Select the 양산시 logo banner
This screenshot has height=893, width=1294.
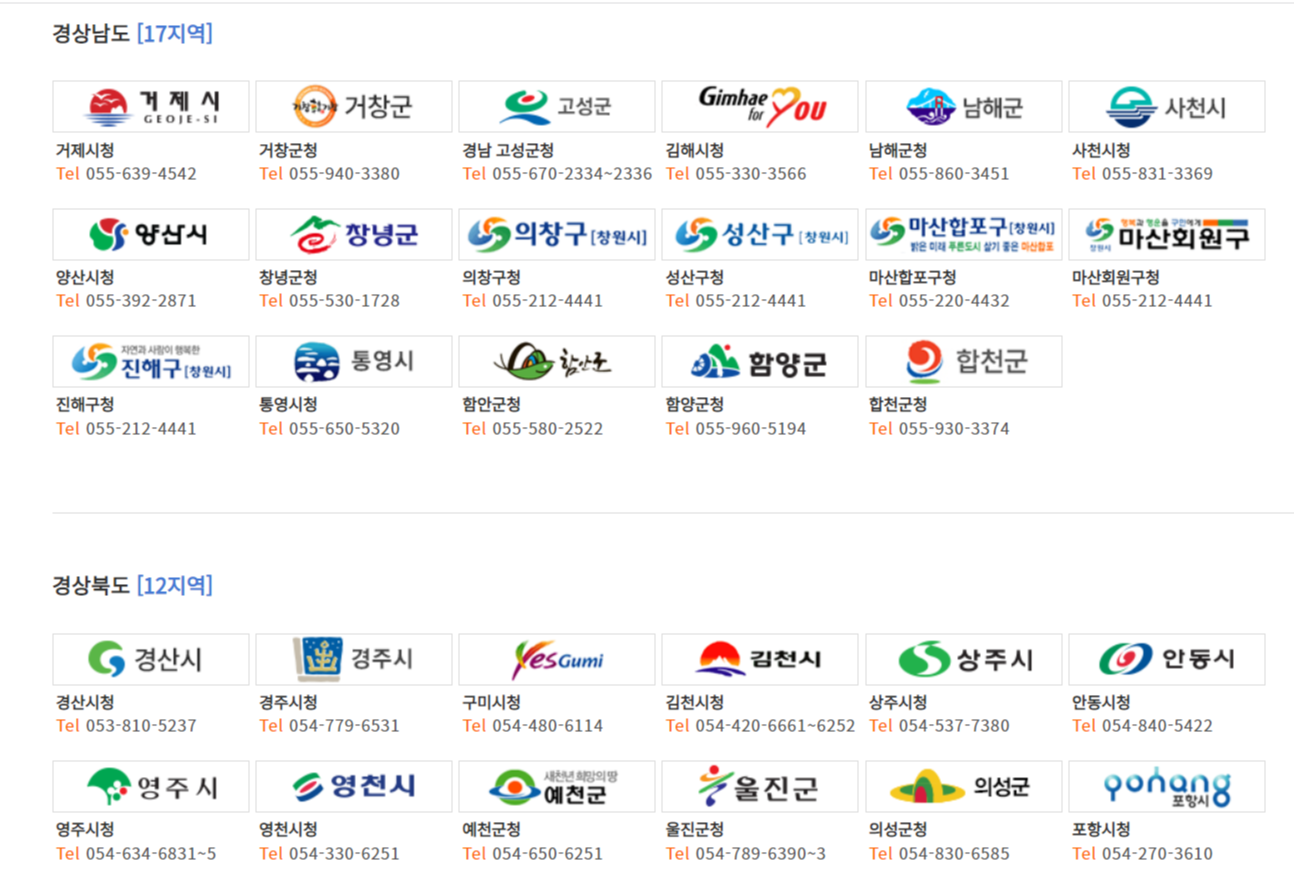tap(151, 235)
